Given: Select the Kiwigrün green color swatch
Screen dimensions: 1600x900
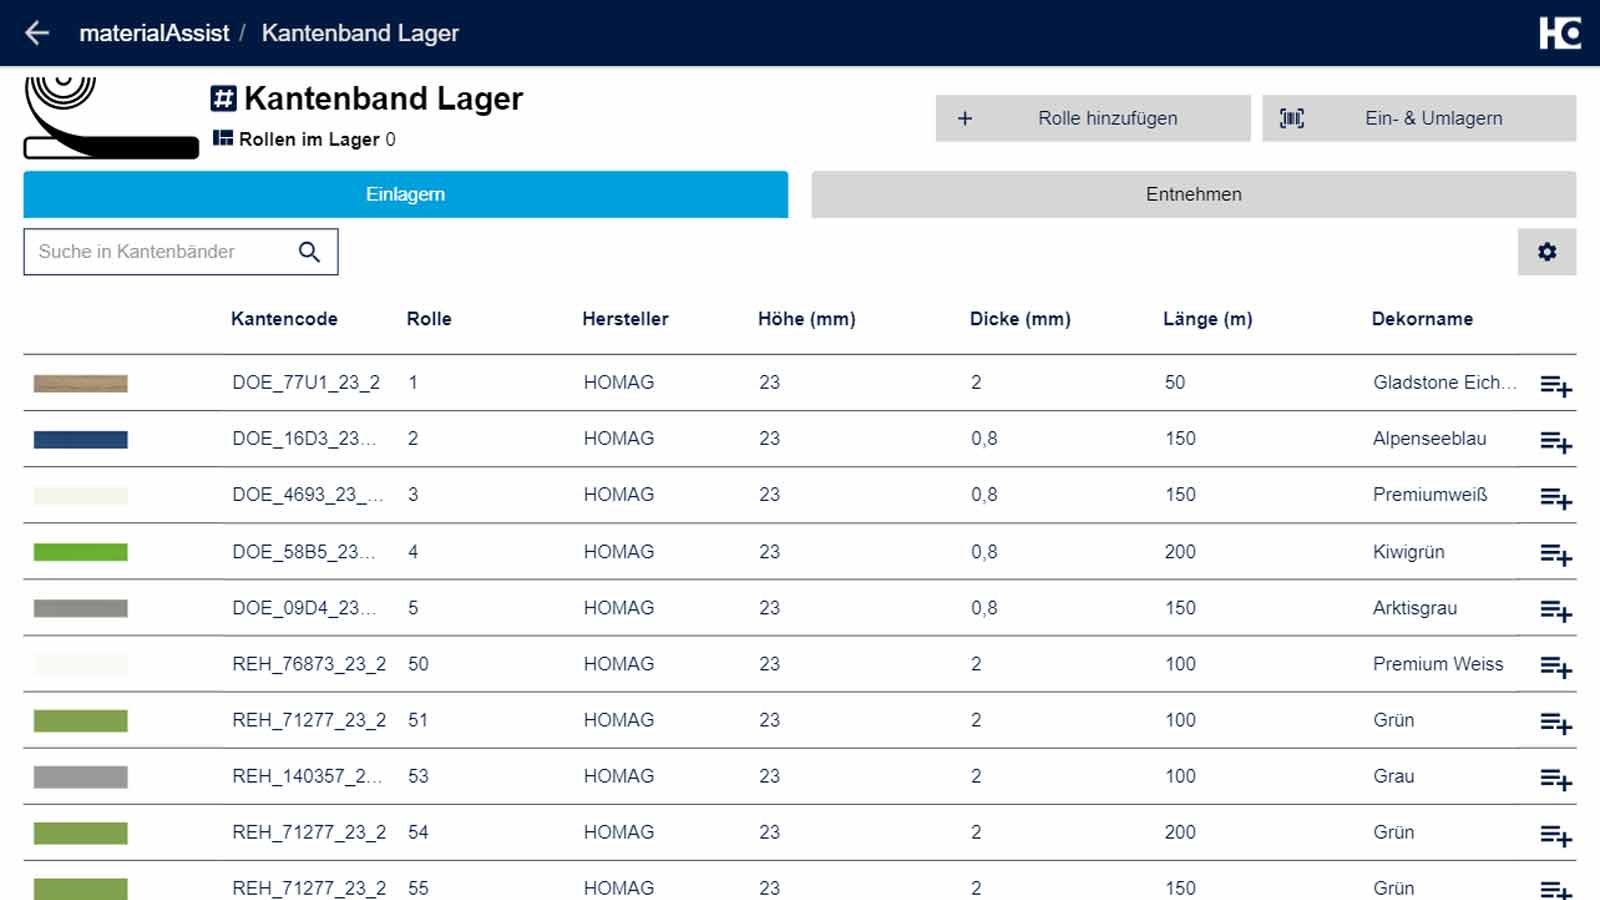Looking at the screenshot, I should coord(80,552).
